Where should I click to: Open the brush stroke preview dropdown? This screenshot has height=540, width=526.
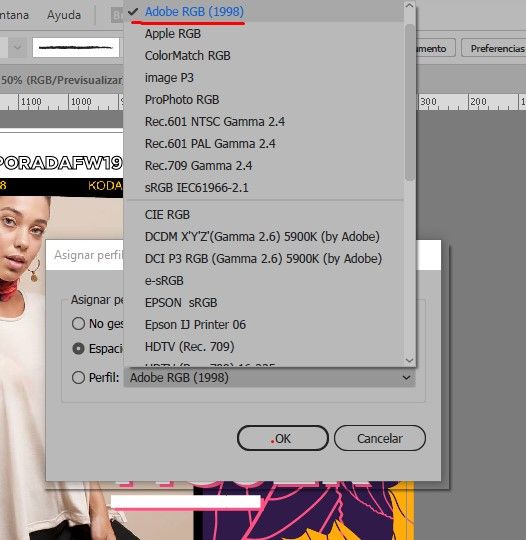pos(76,48)
